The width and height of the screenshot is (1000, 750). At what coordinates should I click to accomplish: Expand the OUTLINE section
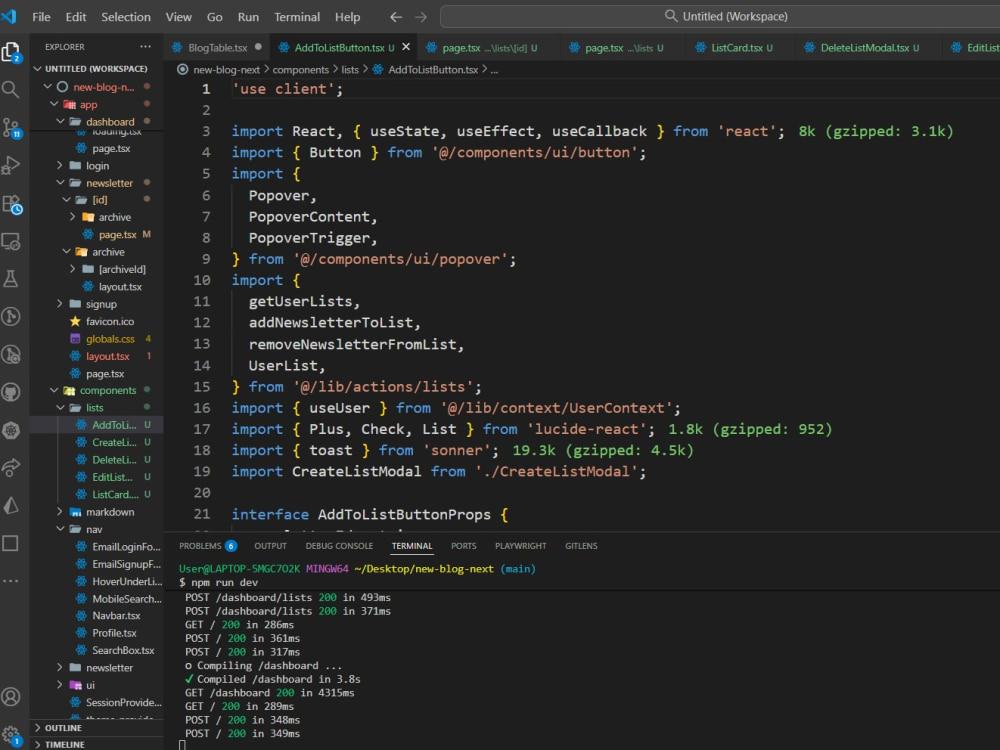[96, 728]
